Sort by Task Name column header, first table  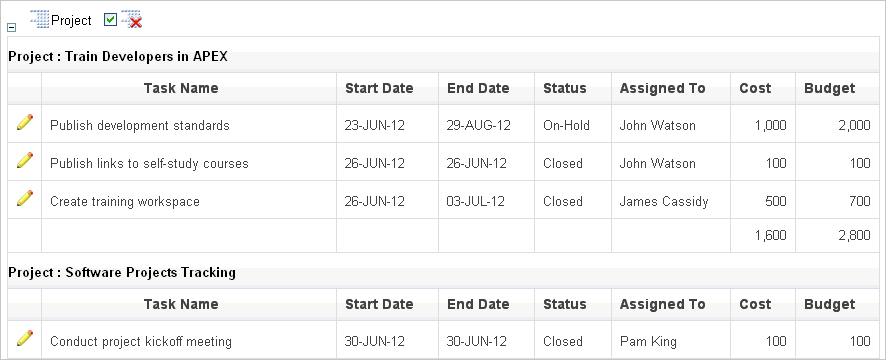click(x=181, y=88)
